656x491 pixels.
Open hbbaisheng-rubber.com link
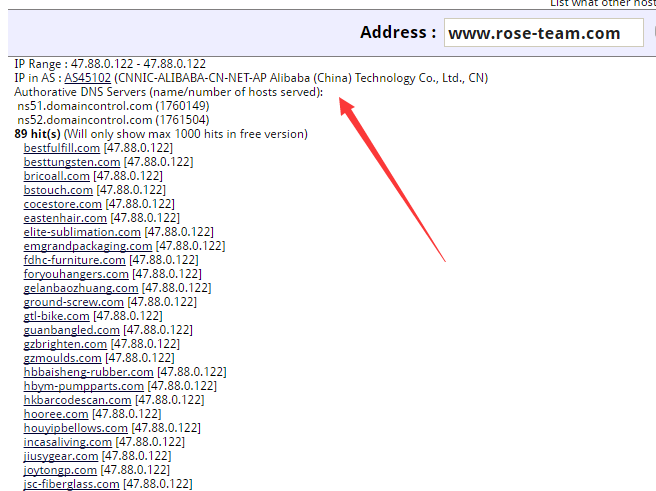click(89, 372)
